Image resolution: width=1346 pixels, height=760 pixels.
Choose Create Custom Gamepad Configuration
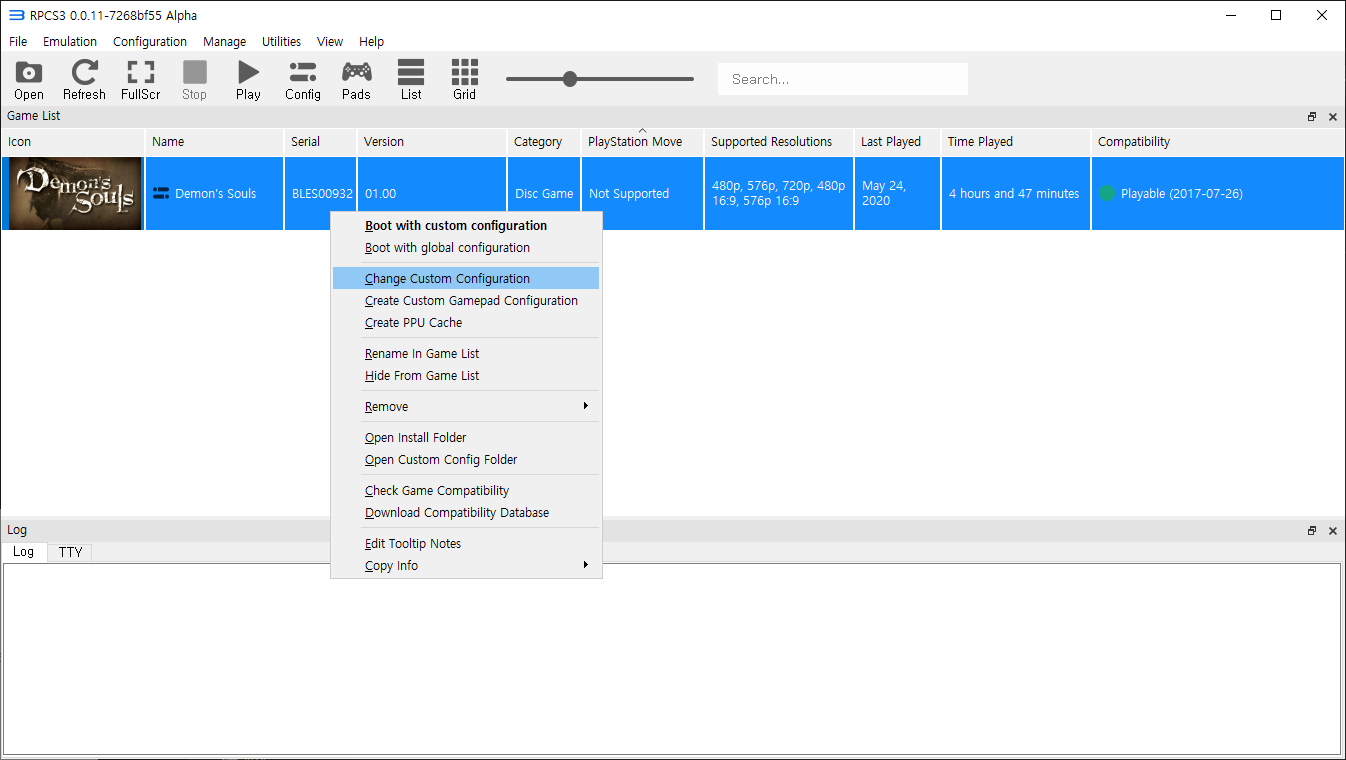pyautogui.click(x=466, y=301)
